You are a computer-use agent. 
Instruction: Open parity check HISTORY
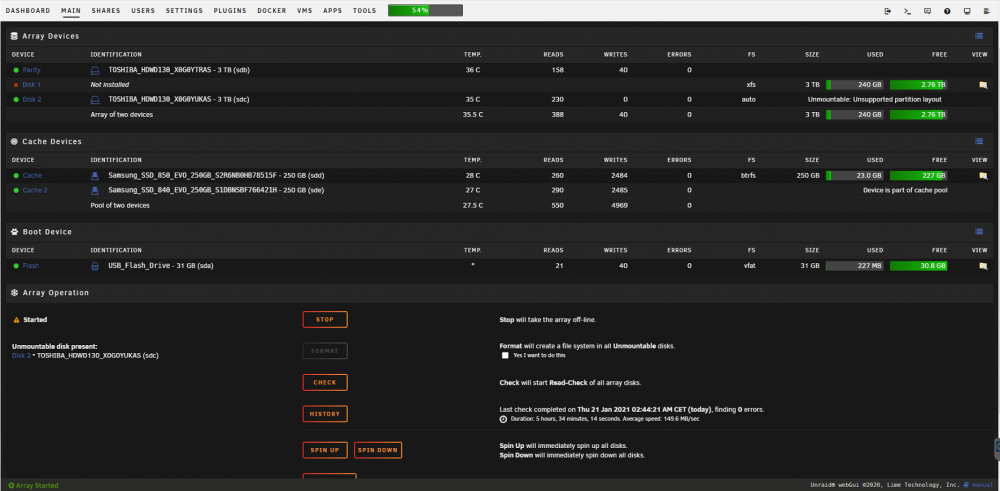(325, 414)
